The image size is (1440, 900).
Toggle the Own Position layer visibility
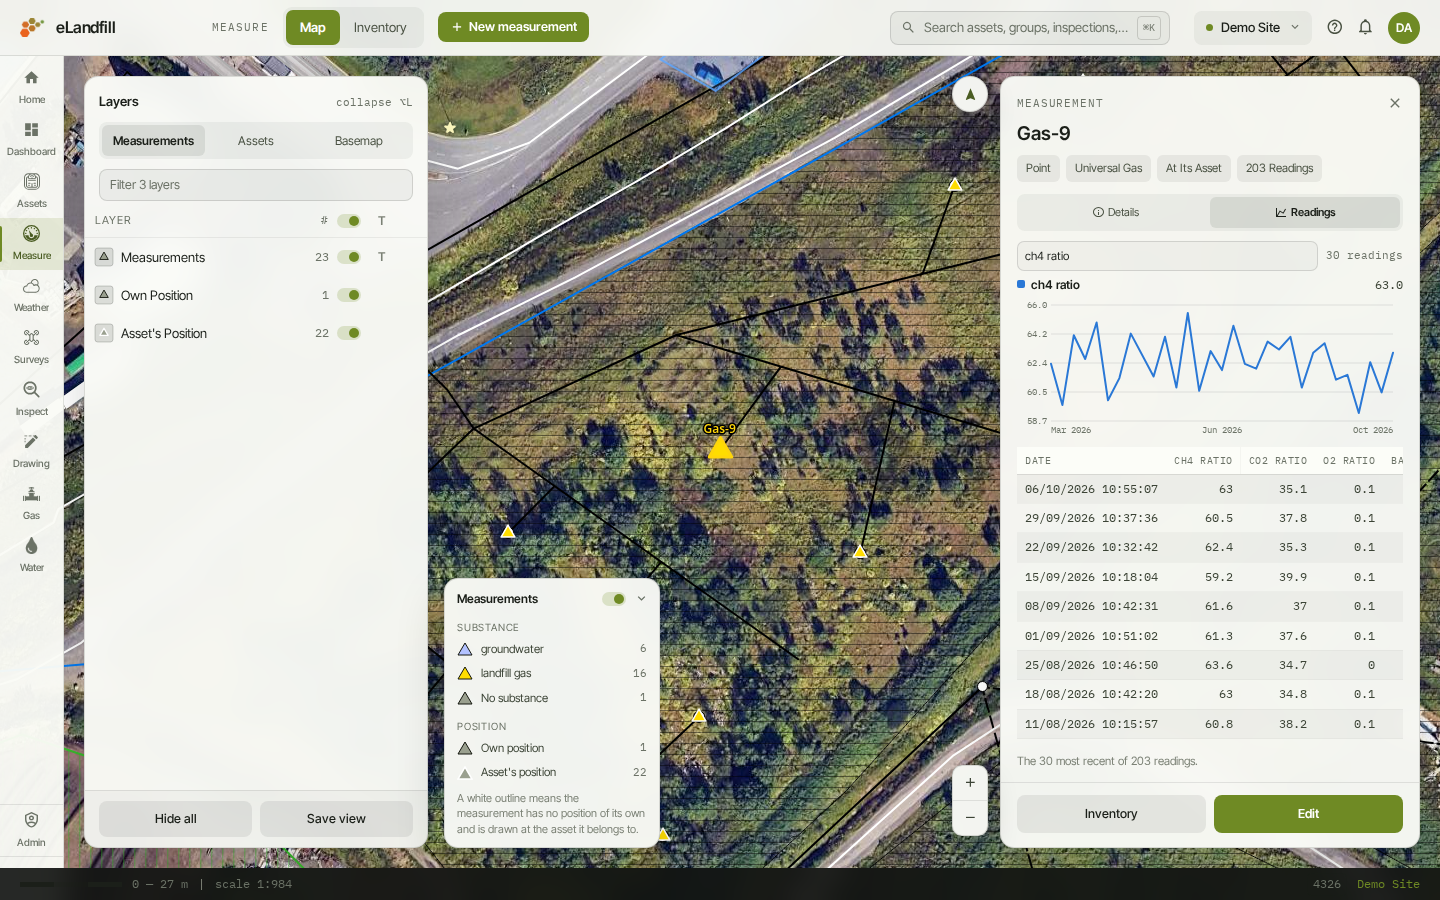coord(349,295)
